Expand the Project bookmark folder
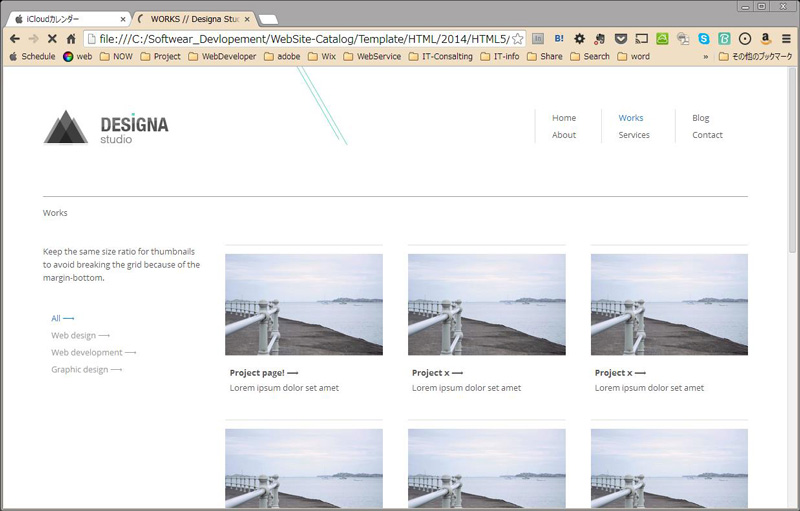 pos(161,57)
